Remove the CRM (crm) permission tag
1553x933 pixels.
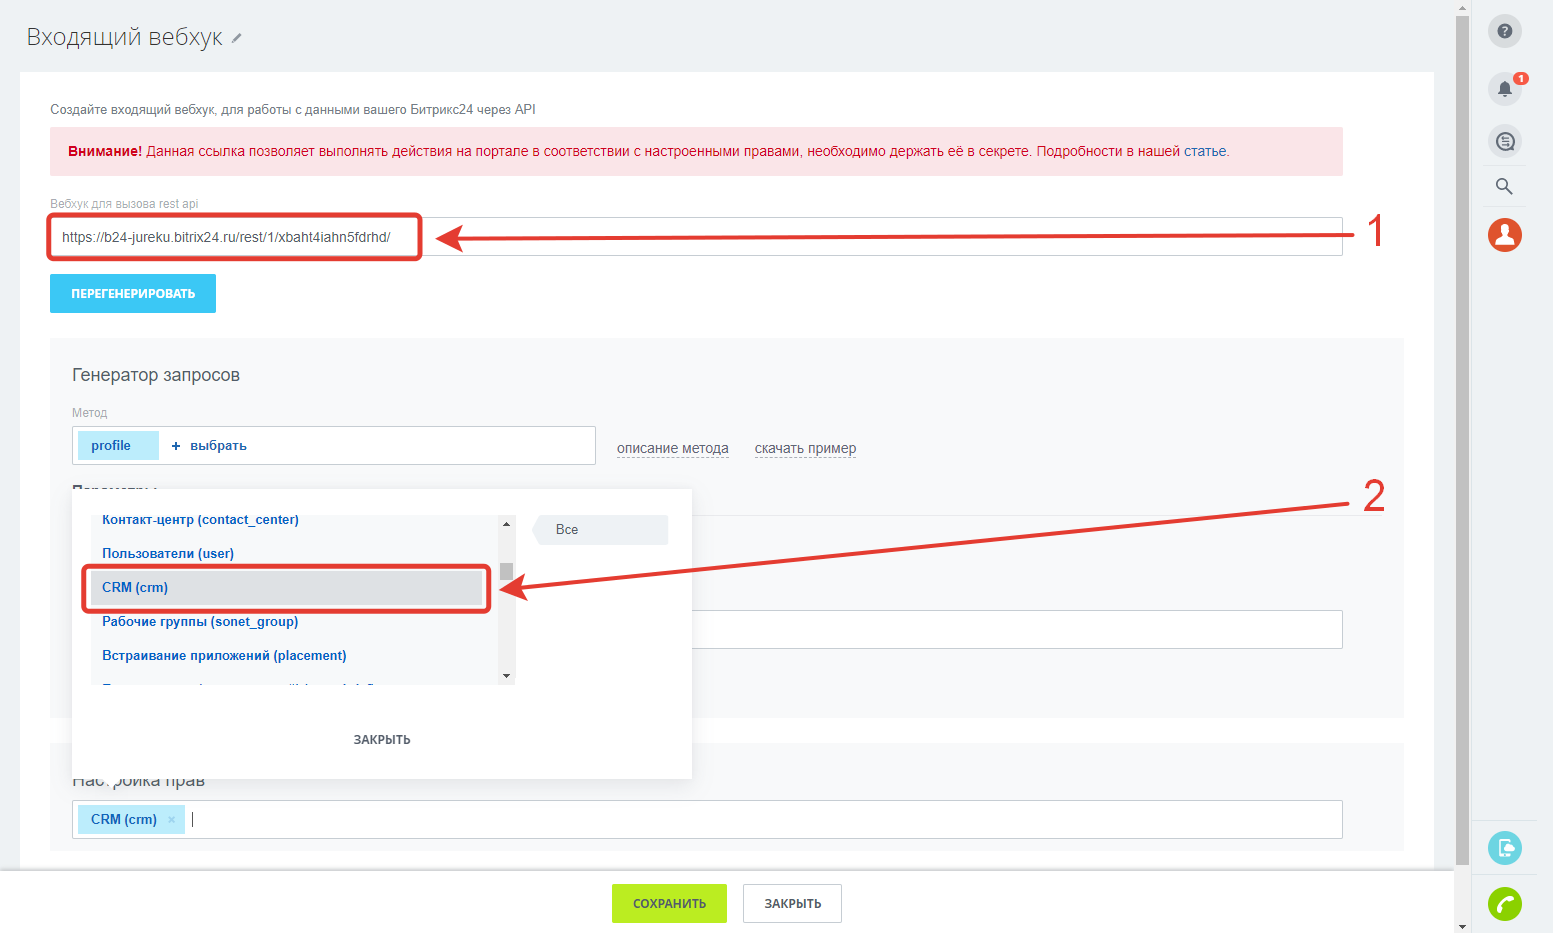pos(172,820)
